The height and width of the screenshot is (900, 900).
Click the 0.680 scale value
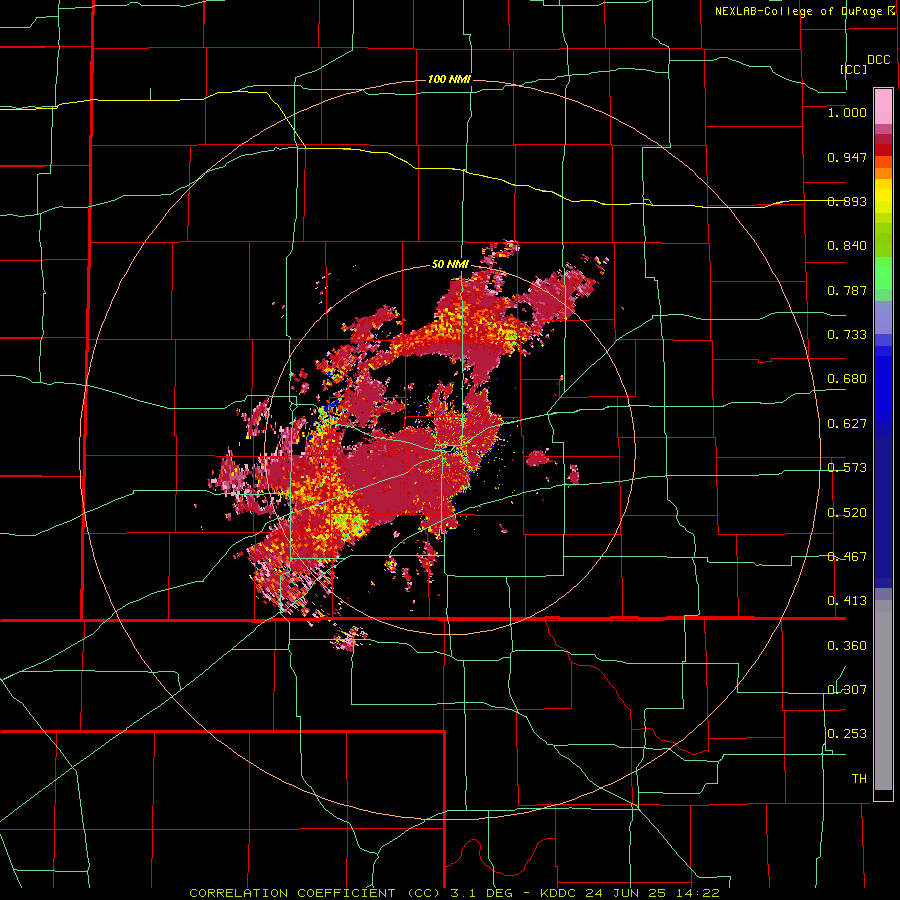click(847, 379)
